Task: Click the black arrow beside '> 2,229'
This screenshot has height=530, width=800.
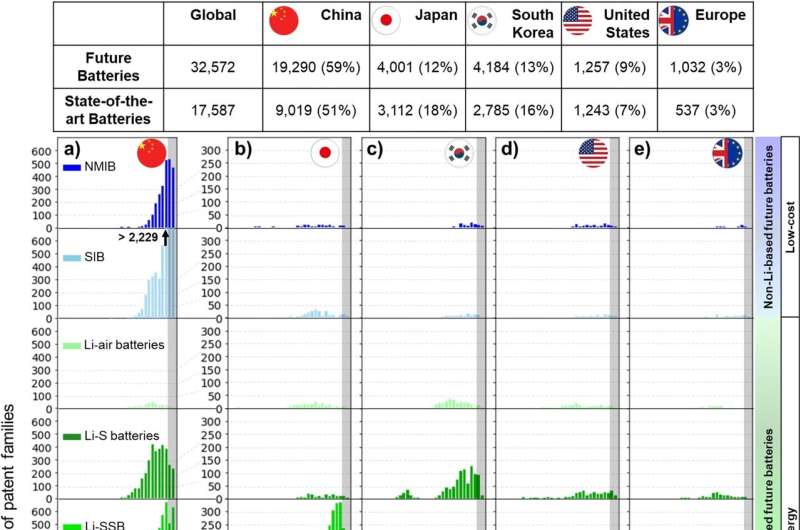Action: pyautogui.click(x=165, y=237)
